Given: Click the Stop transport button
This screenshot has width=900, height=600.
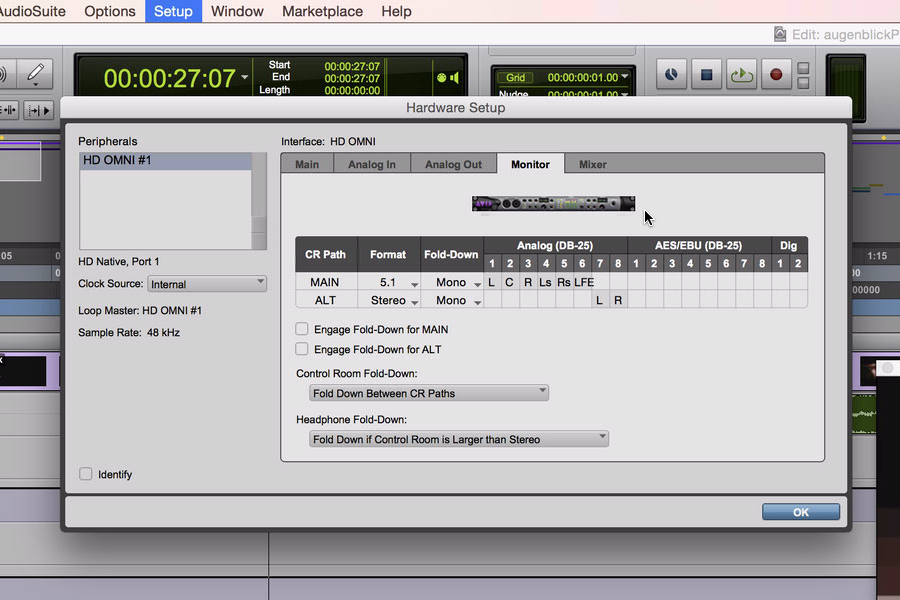Looking at the screenshot, I should tap(706, 74).
